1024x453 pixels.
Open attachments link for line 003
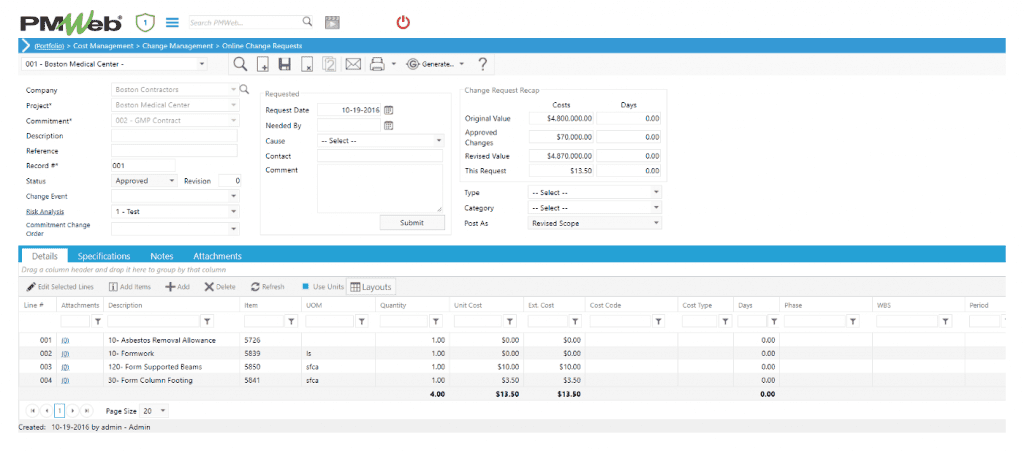65,367
